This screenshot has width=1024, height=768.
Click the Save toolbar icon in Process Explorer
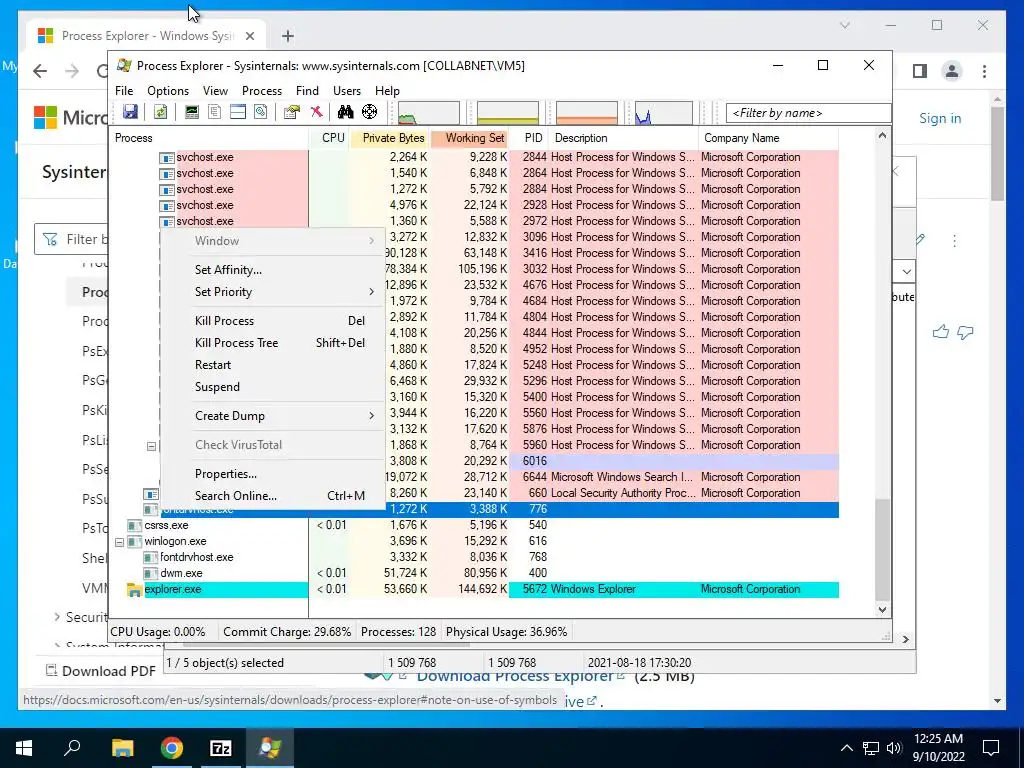(131, 112)
